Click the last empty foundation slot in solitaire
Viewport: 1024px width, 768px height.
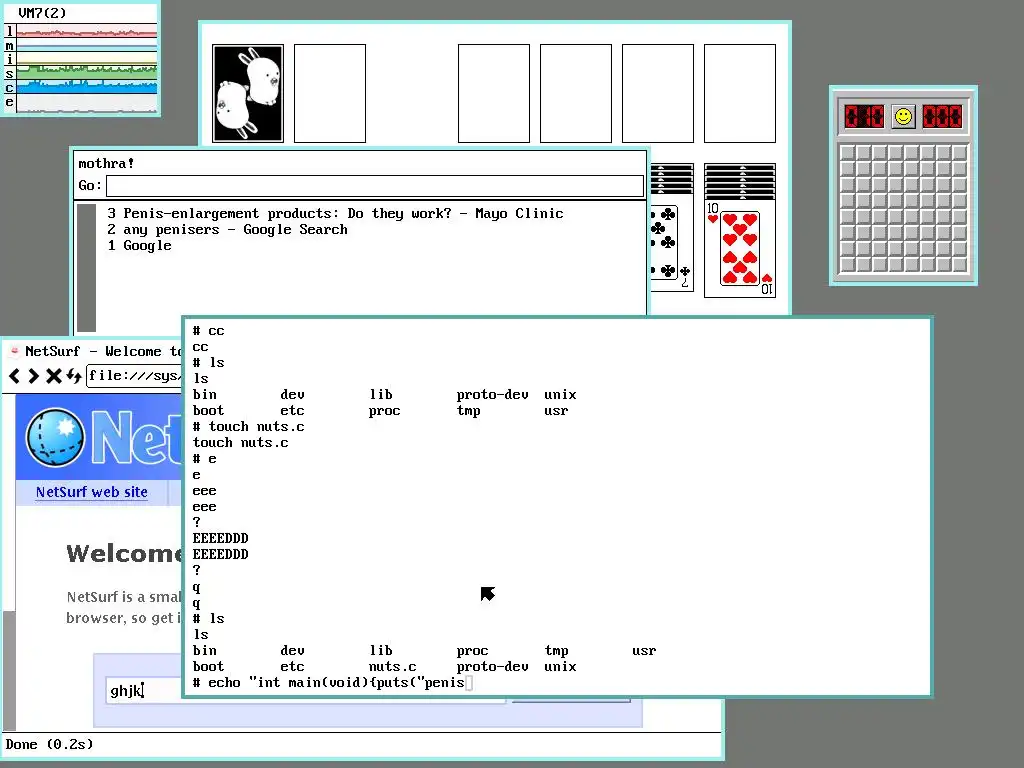point(740,93)
